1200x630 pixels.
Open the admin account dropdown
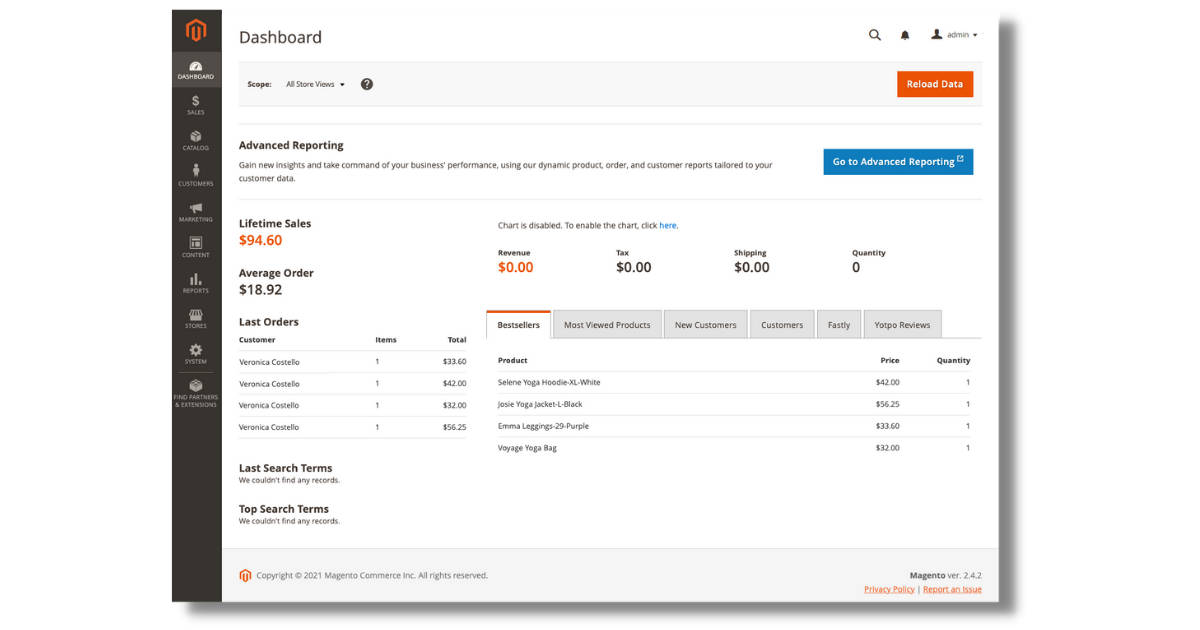(x=952, y=35)
